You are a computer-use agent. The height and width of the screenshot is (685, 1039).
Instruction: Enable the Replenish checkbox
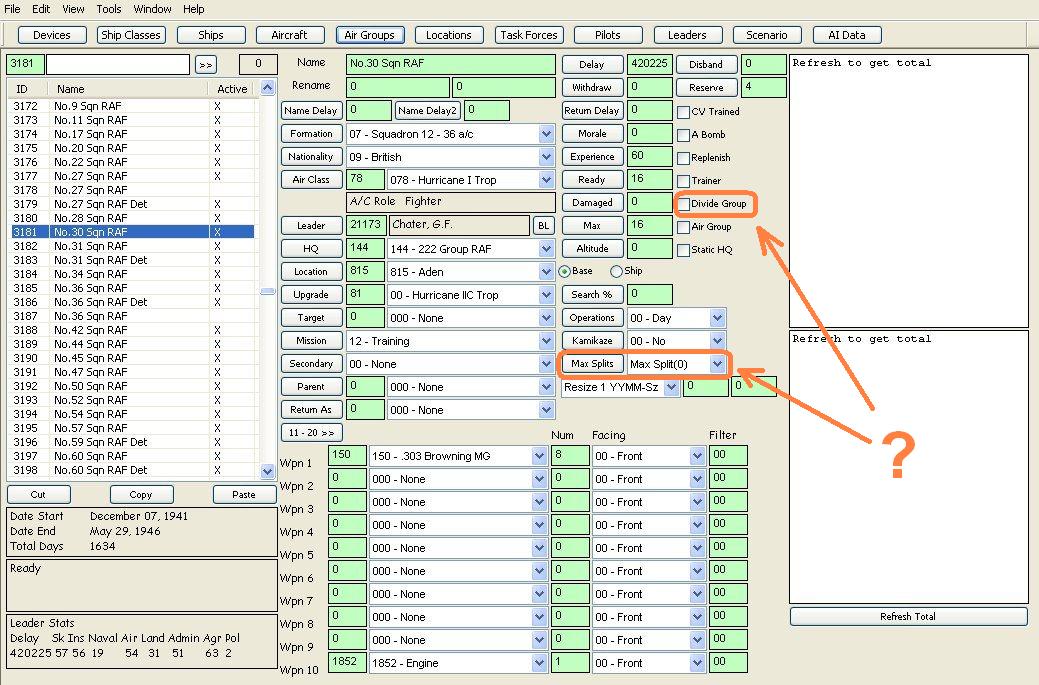tap(684, 158)
